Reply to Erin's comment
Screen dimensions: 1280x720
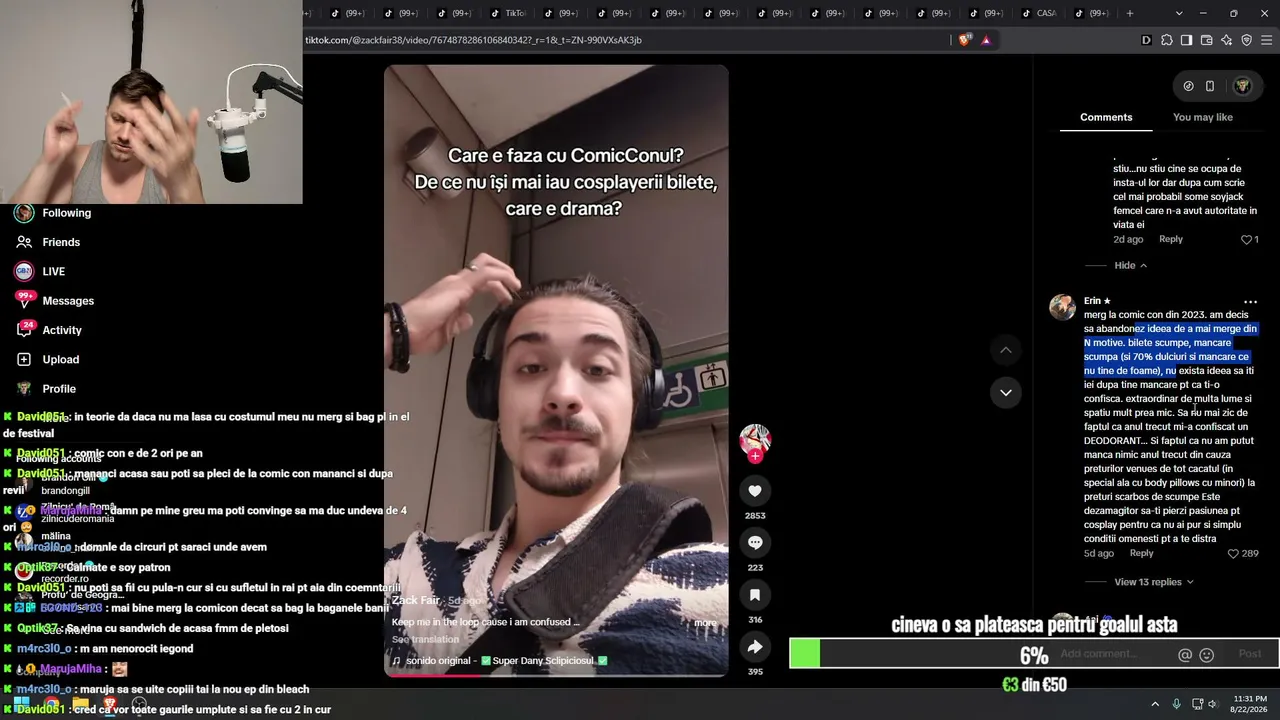[x=1141, y=553]
